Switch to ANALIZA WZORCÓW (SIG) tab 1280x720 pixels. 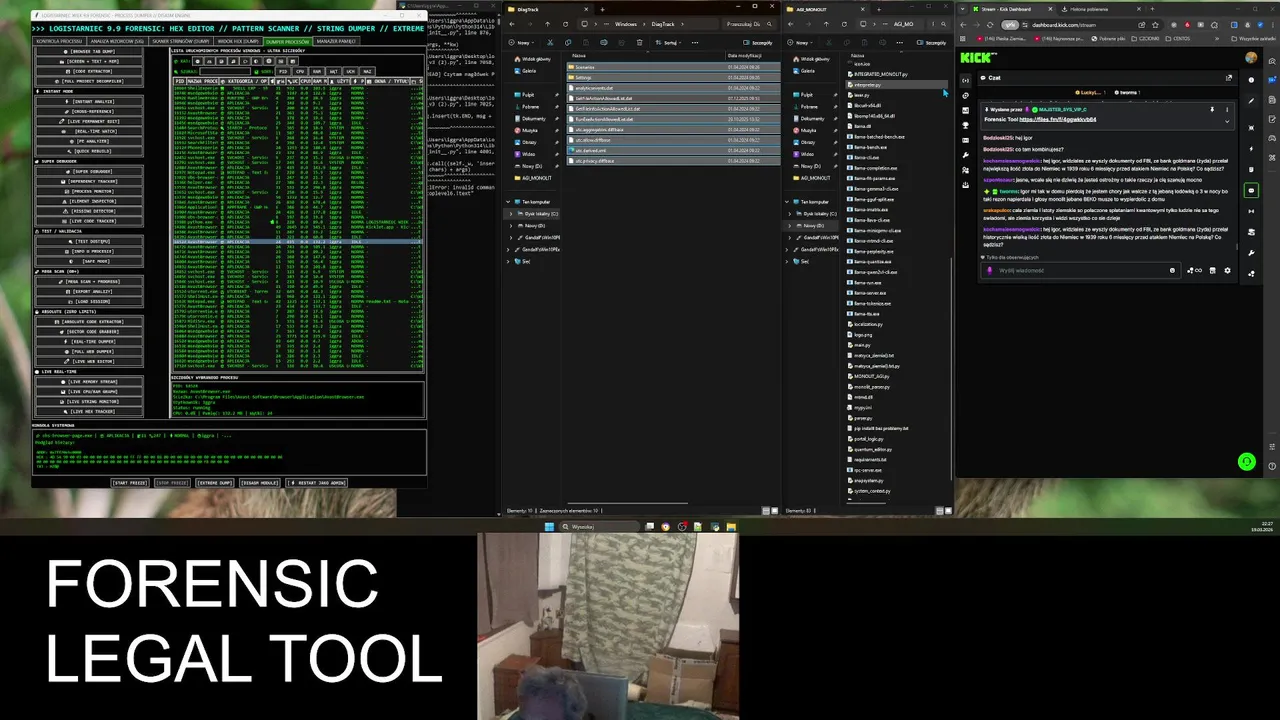point(117,41)
